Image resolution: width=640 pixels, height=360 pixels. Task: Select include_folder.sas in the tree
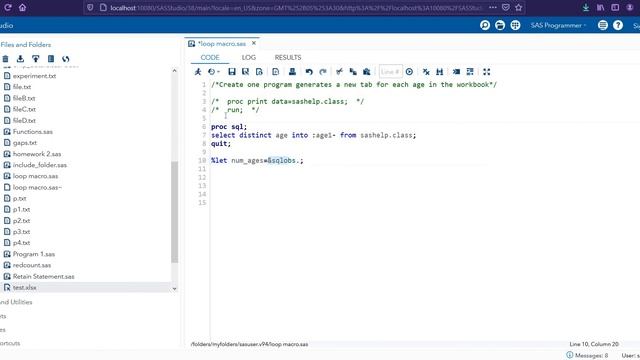point(40,165)
